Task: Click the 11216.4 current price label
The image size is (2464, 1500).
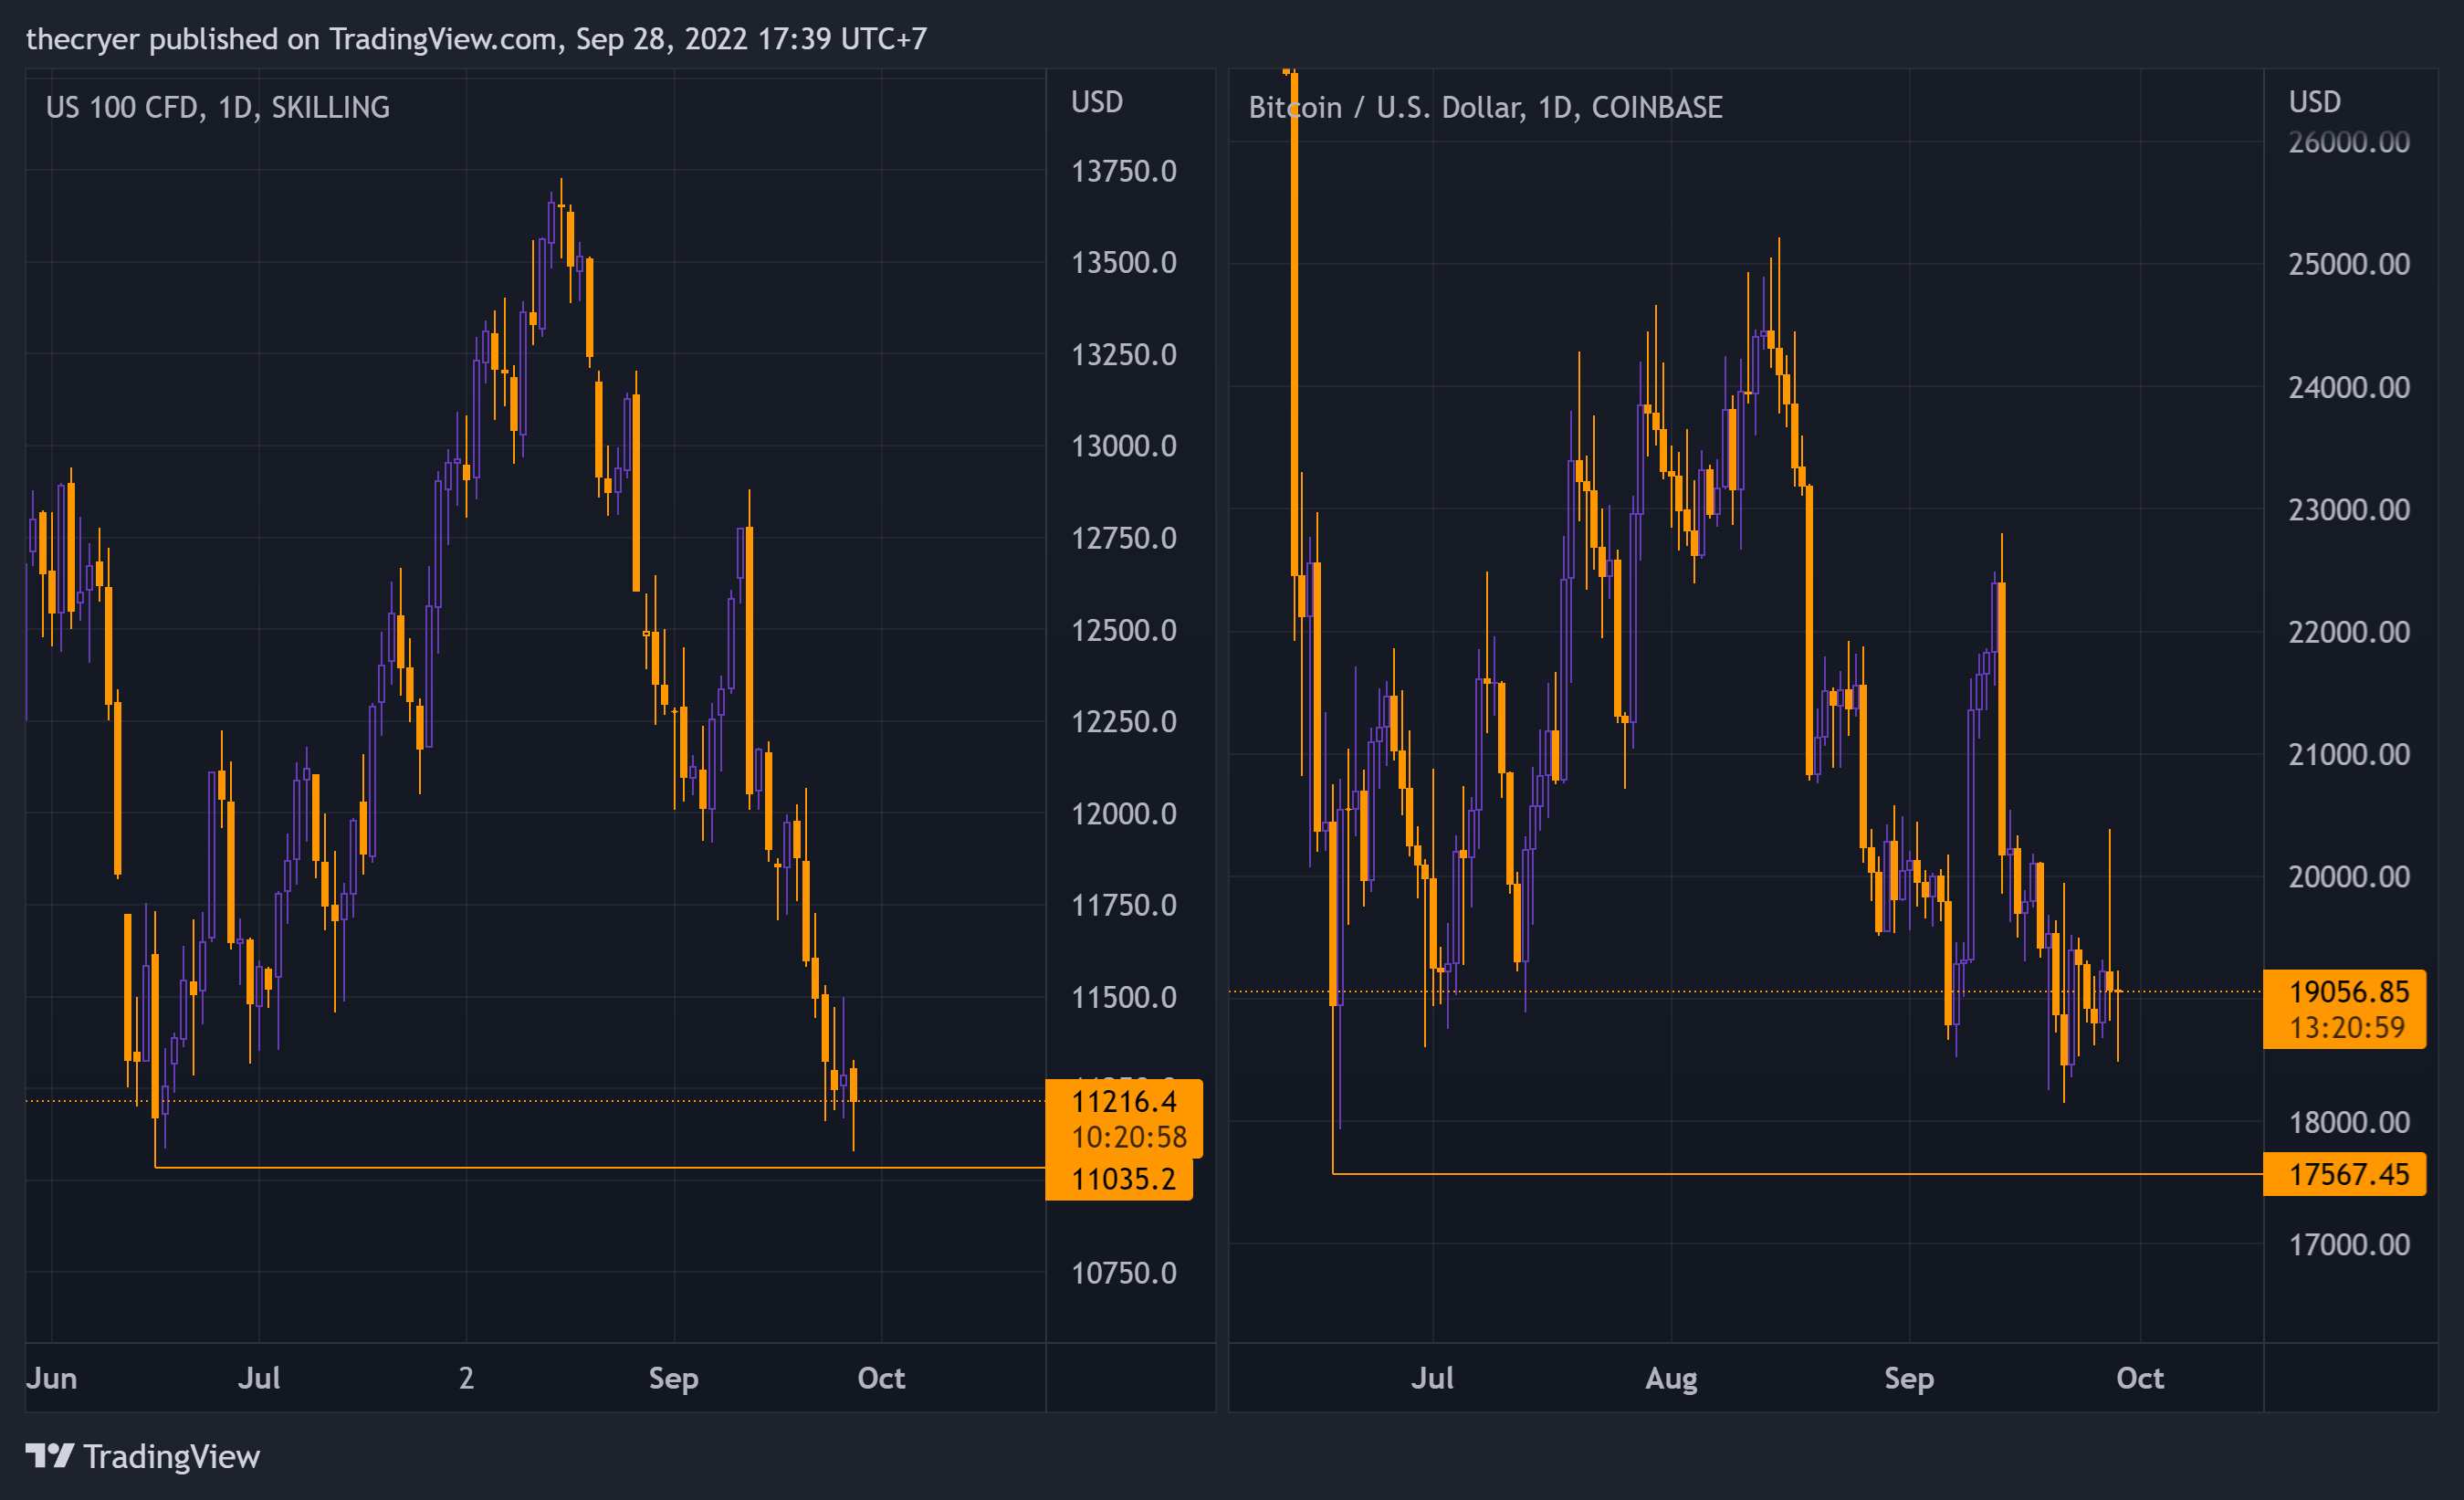Action: (x=1124, y=1102)
